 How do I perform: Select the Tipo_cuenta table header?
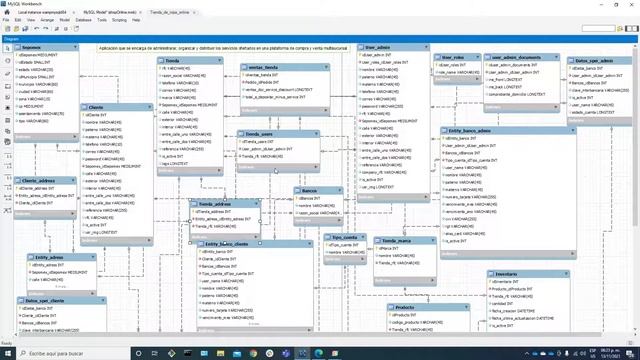point(345,237)
